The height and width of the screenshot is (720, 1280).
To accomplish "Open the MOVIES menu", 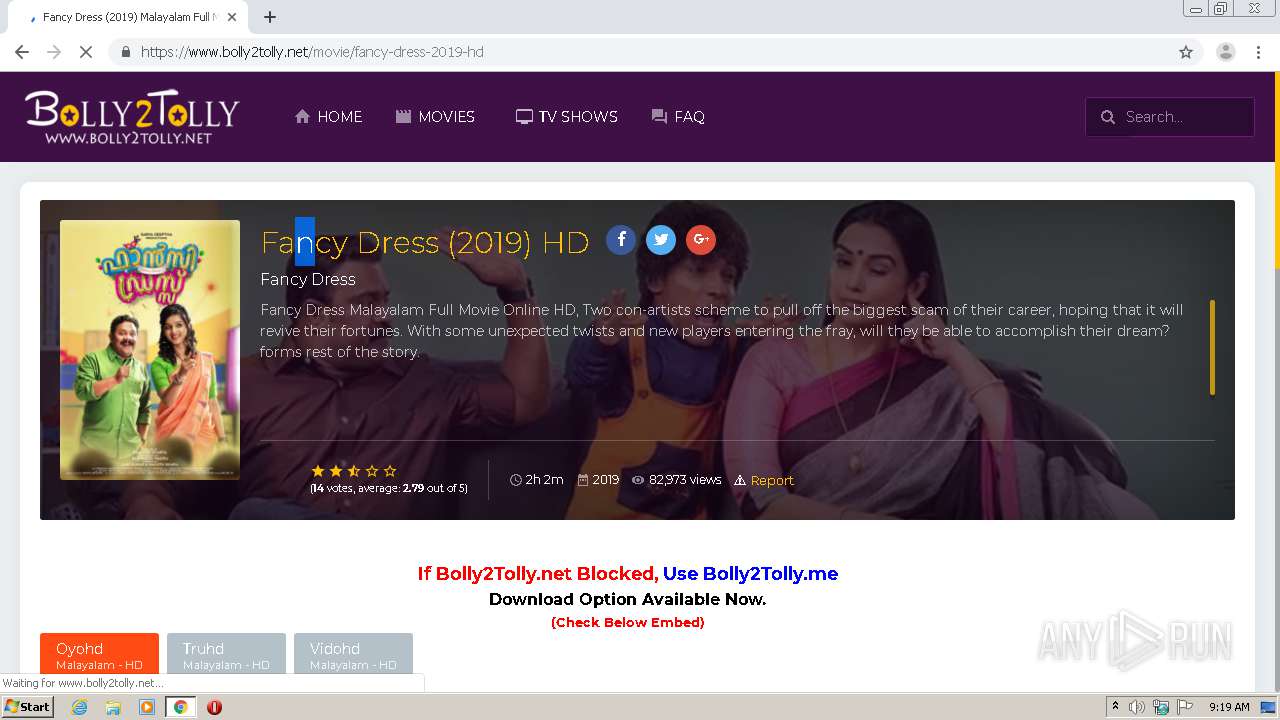I will click(x=435, y=117).
